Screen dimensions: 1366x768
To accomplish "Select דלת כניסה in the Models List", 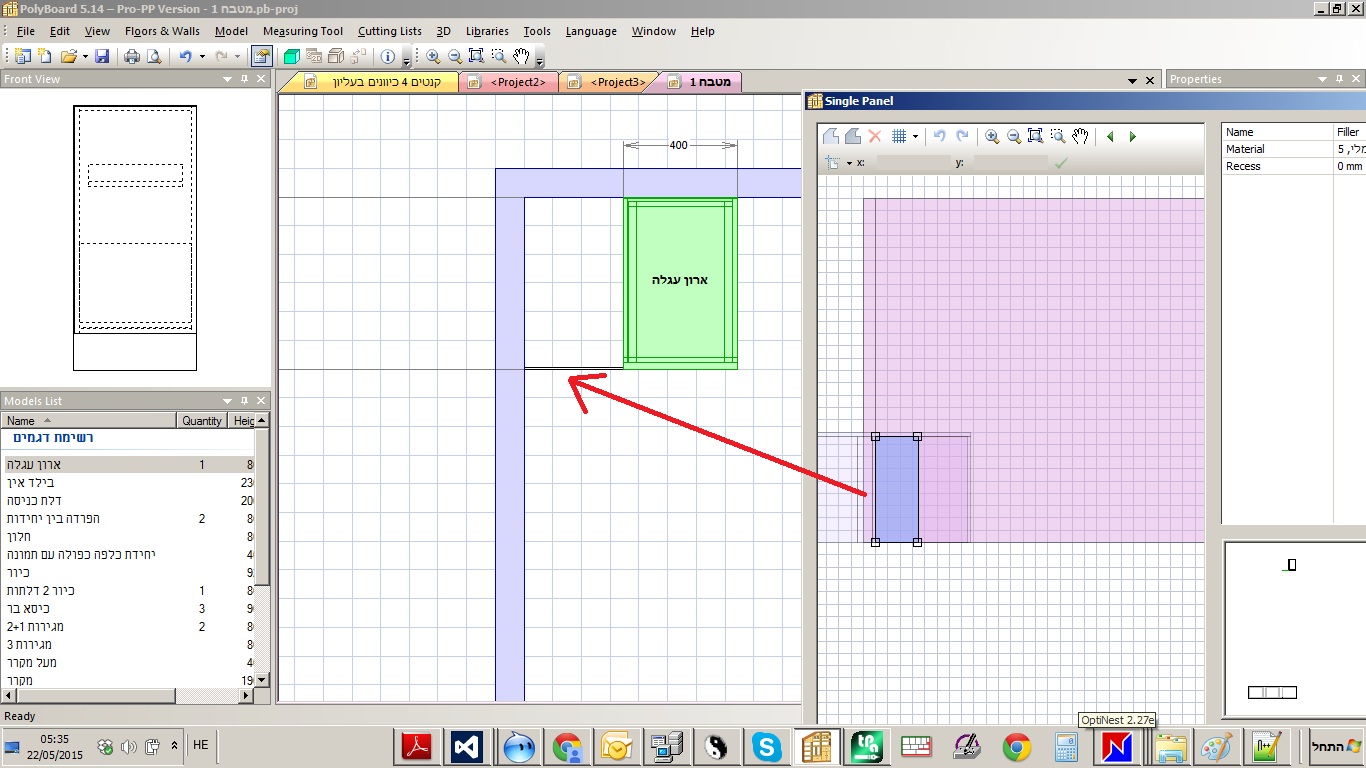I will [x=127, y=501].
